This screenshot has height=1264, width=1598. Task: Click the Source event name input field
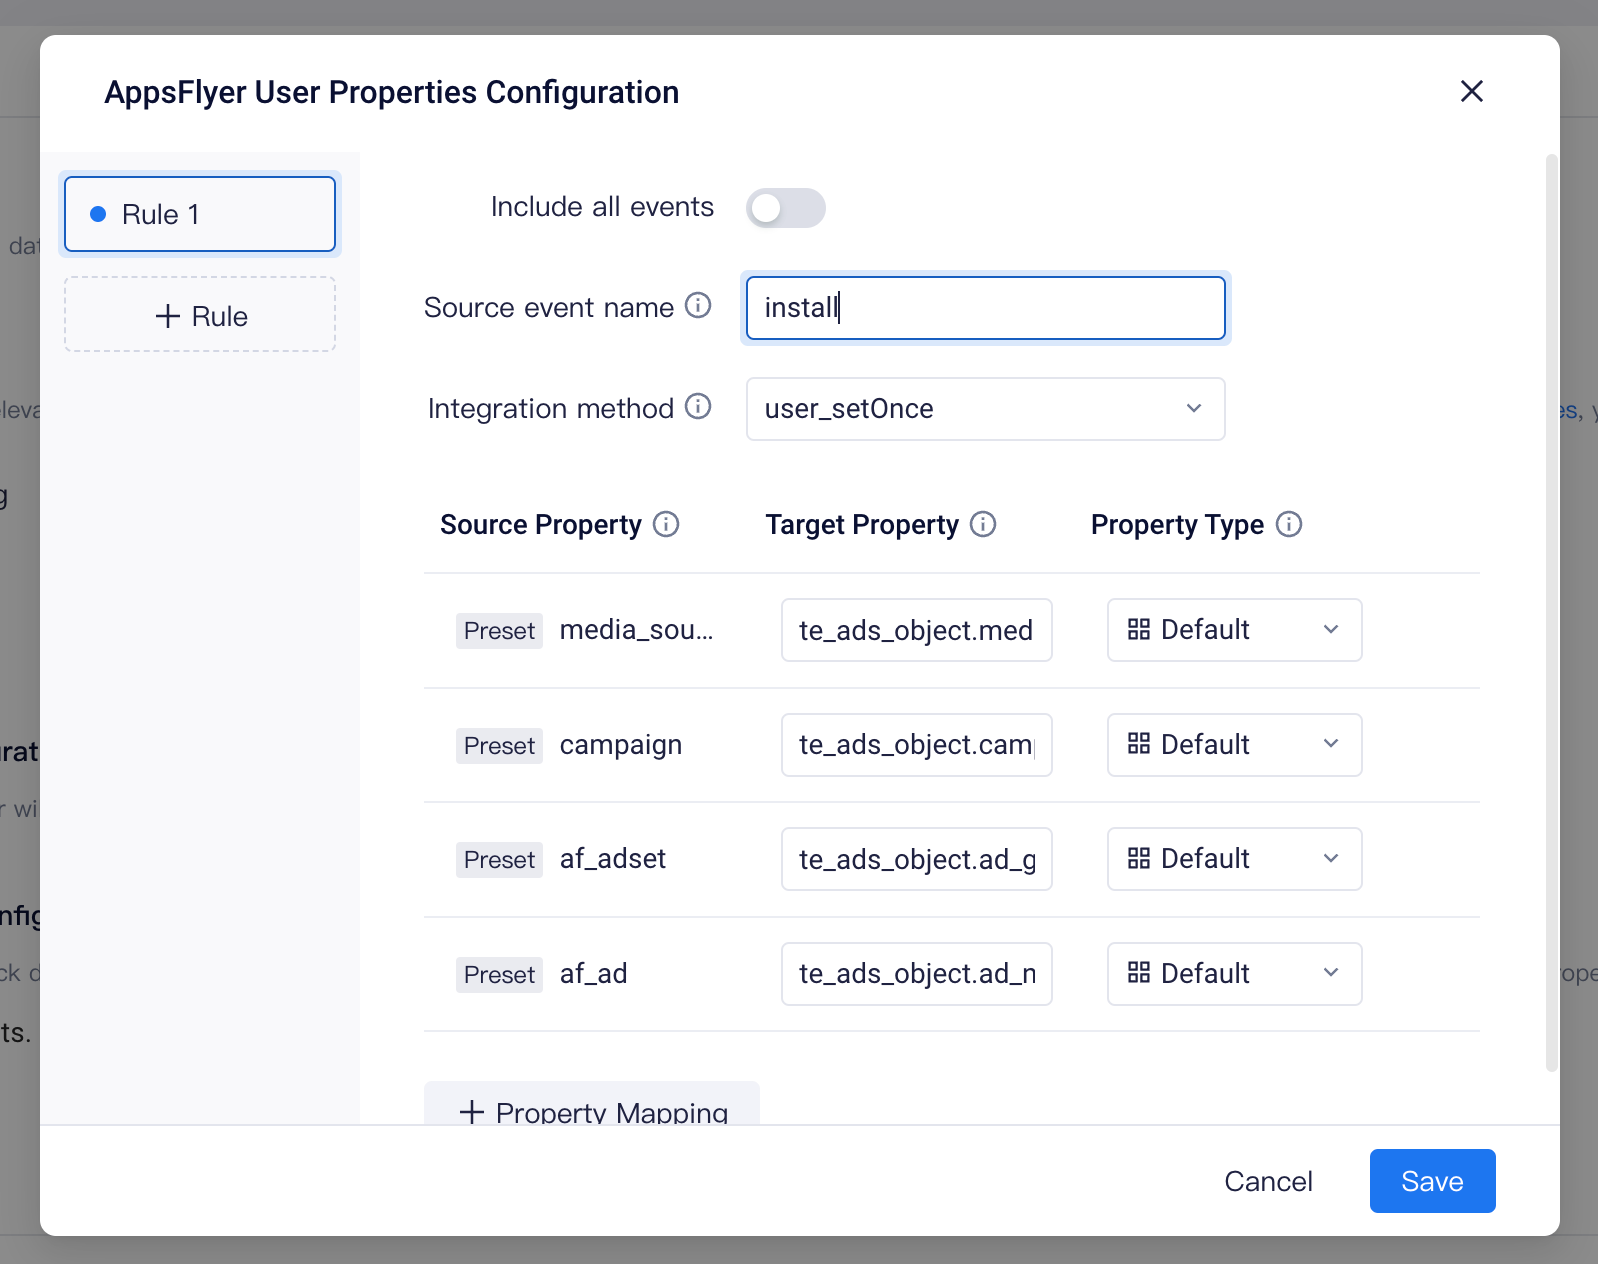pos(985,308)
